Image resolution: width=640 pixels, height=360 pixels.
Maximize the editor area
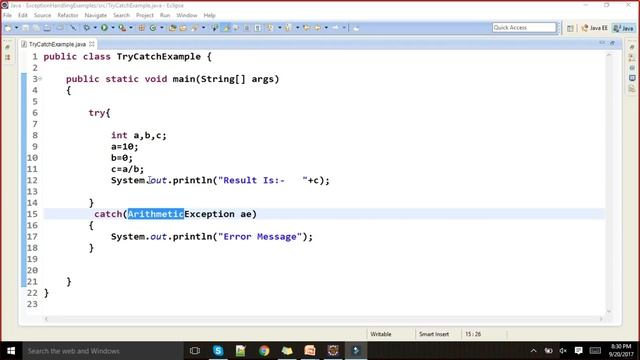tap(613, 42)
